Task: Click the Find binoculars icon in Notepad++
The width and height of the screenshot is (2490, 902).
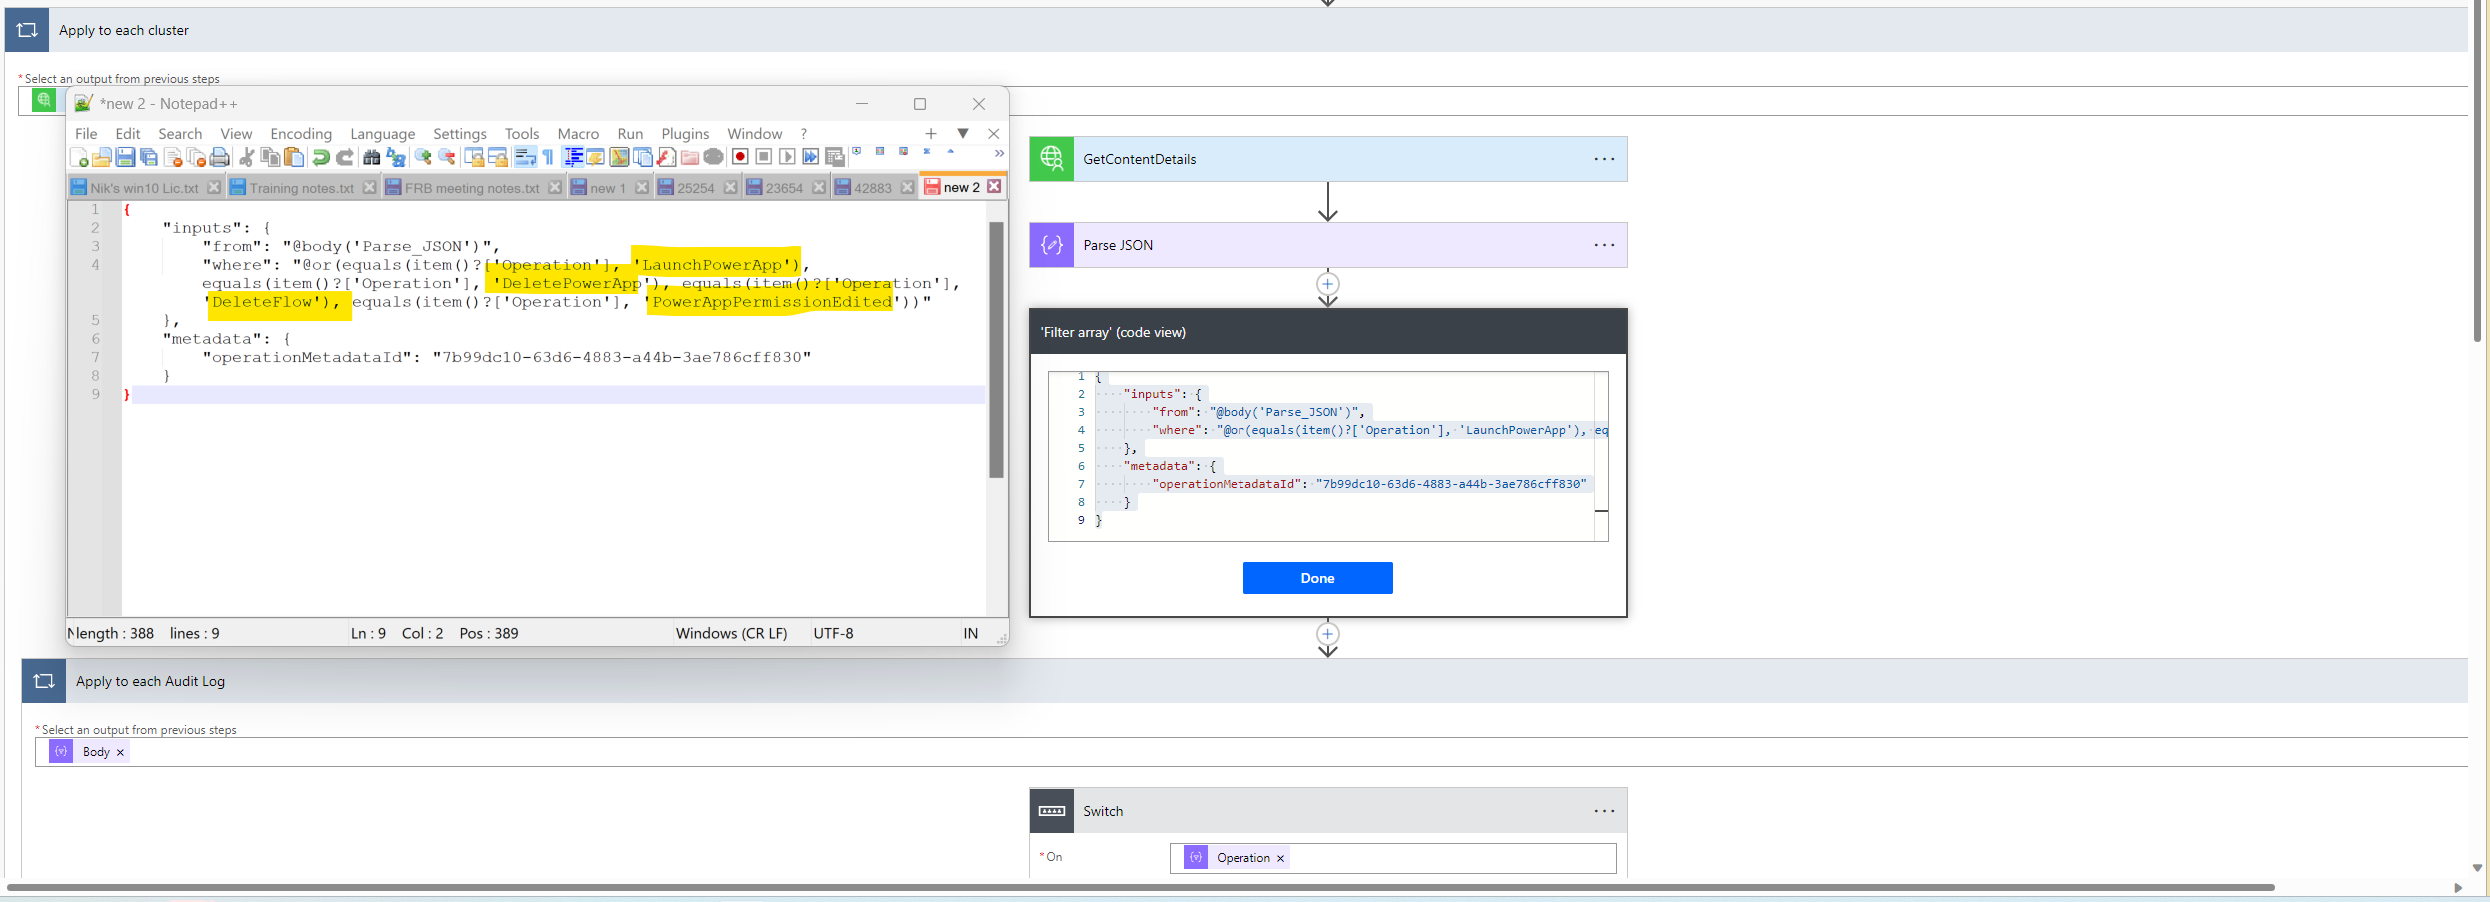Action: [372, 157]
